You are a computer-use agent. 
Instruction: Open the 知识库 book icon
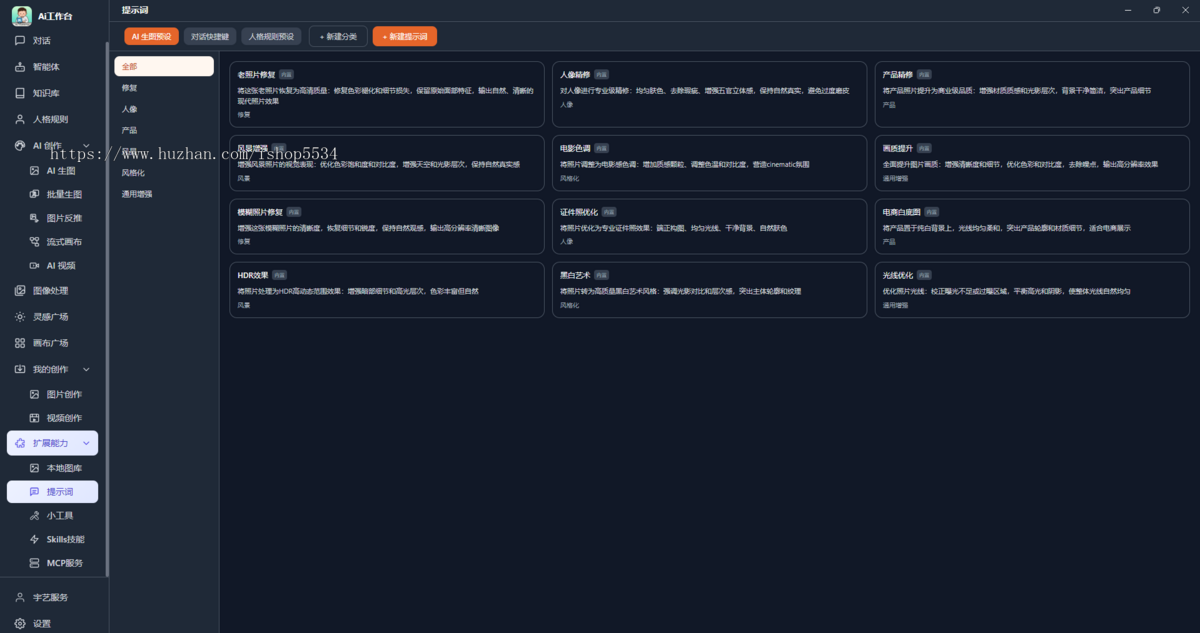pos(20,93)
